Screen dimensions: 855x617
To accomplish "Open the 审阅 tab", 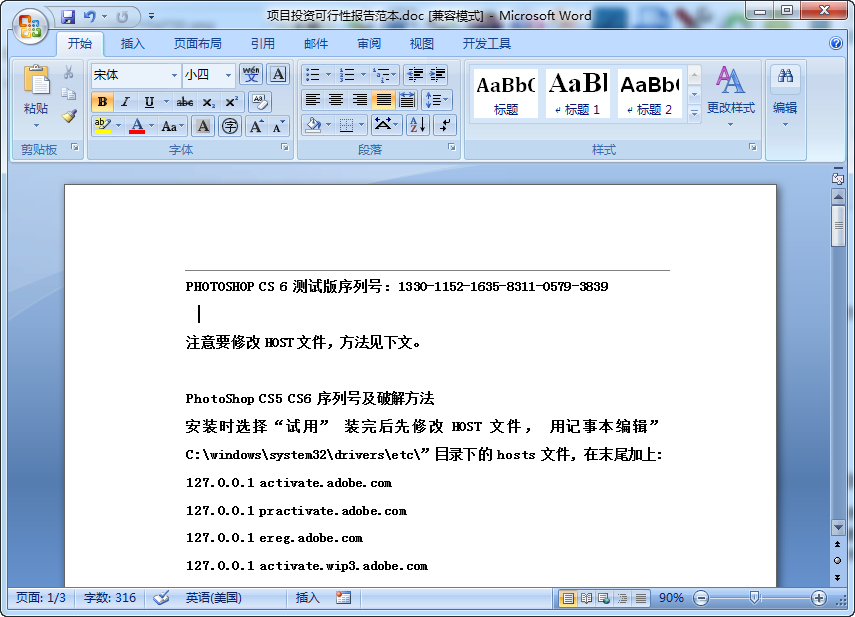I will pyautogui.click(x=369, y=44).
